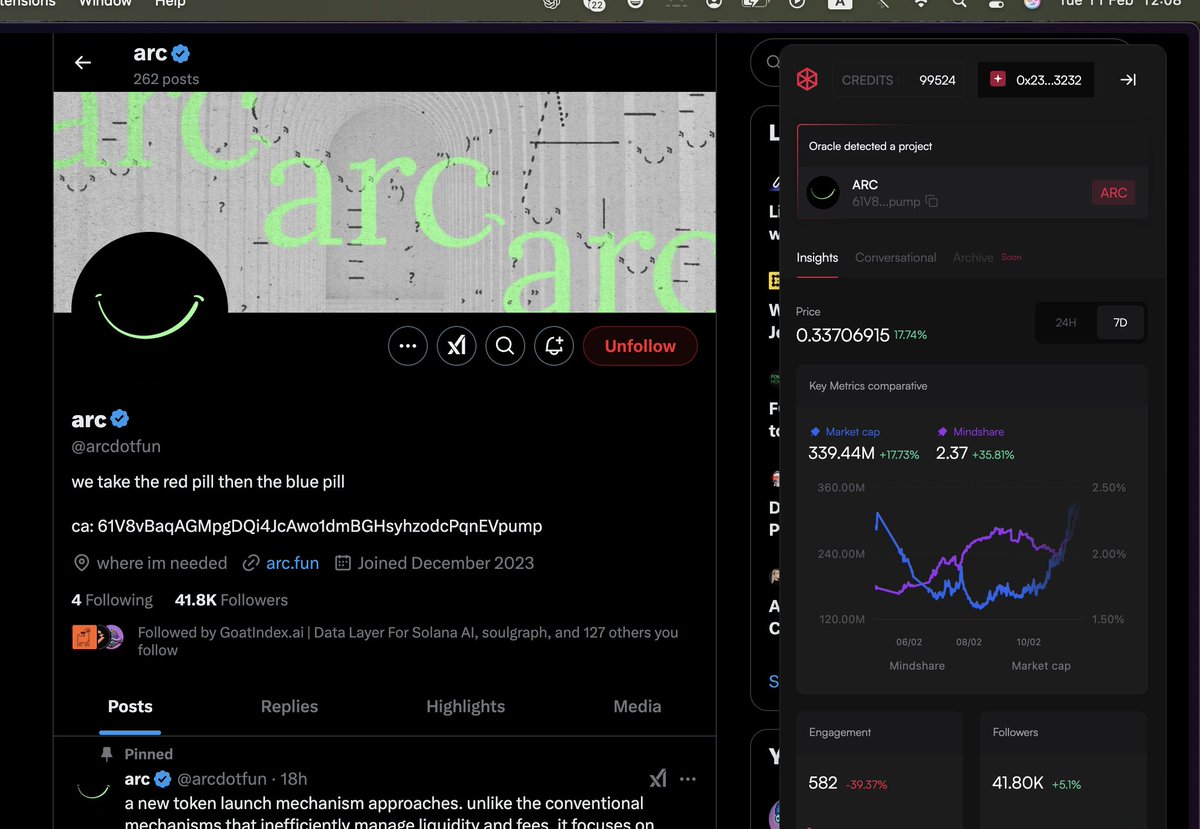The height and width of the screenshot is (829, 1200).
Task: Click the location pin icon by 'where im needed'
Action: pos(82,563)
